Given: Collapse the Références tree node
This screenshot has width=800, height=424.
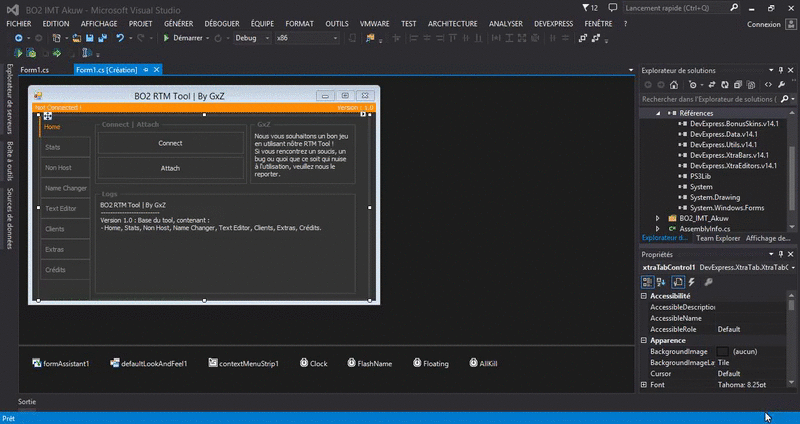Looking at the screenshot, I should [x=658, y=113].
